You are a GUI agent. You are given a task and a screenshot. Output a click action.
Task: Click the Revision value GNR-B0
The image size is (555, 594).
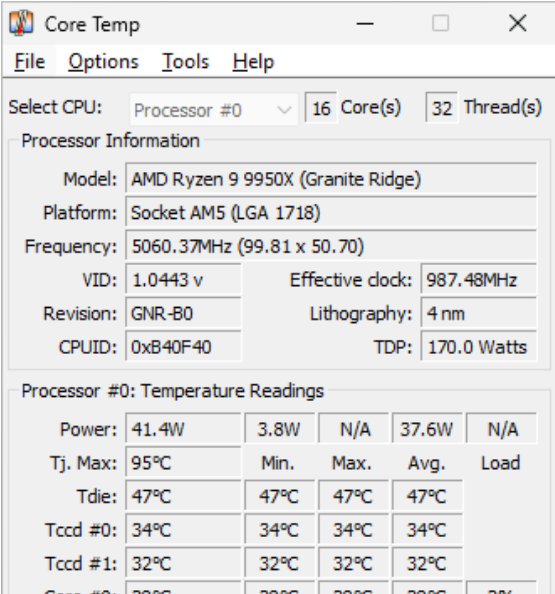183,314
